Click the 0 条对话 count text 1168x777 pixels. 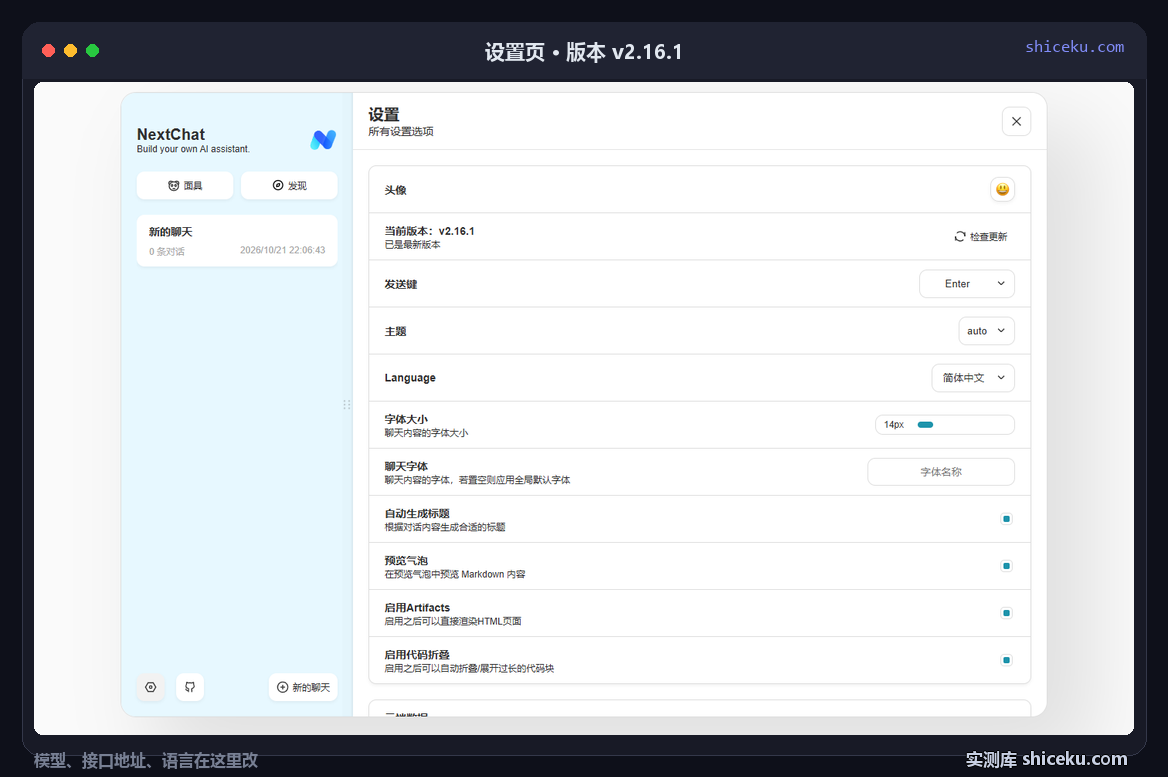(167, 252)
